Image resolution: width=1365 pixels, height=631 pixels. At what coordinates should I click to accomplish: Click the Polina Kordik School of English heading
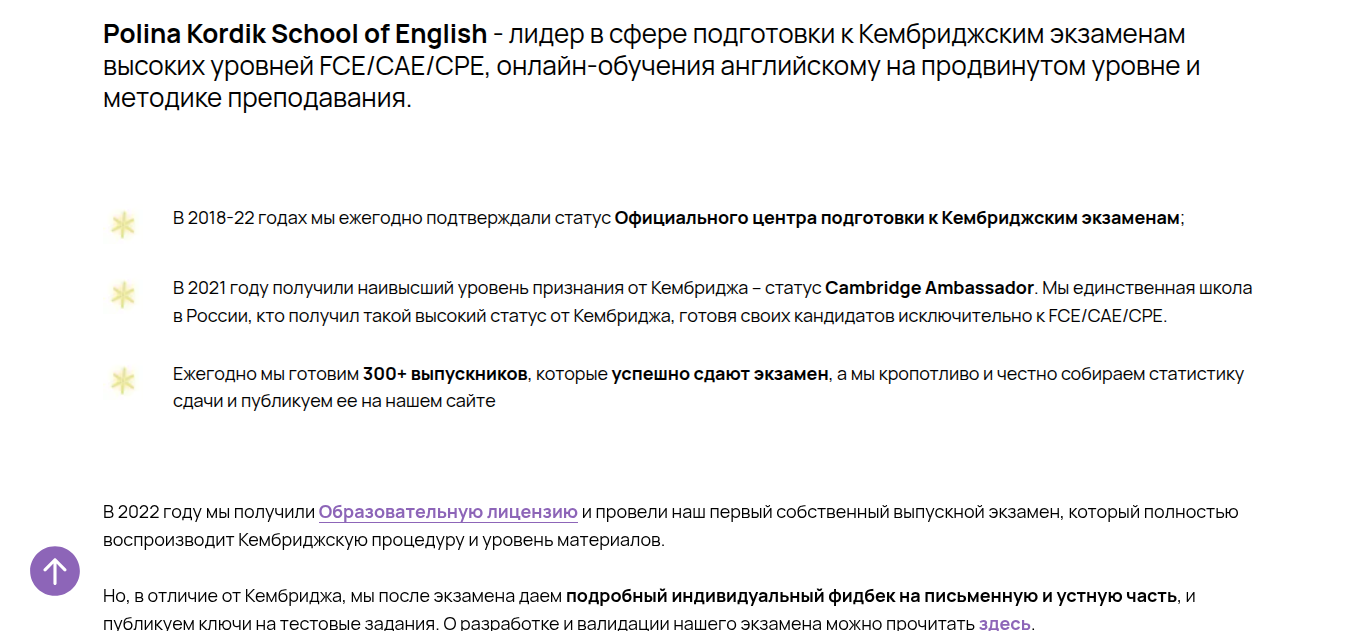[x=294, y=34]
